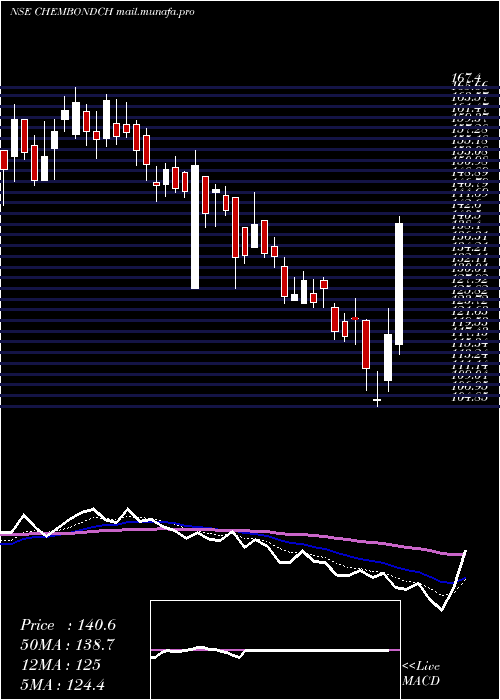Select the 5MA : 124.4 value
Screen dimensions: 500x700
click(63, 684)
